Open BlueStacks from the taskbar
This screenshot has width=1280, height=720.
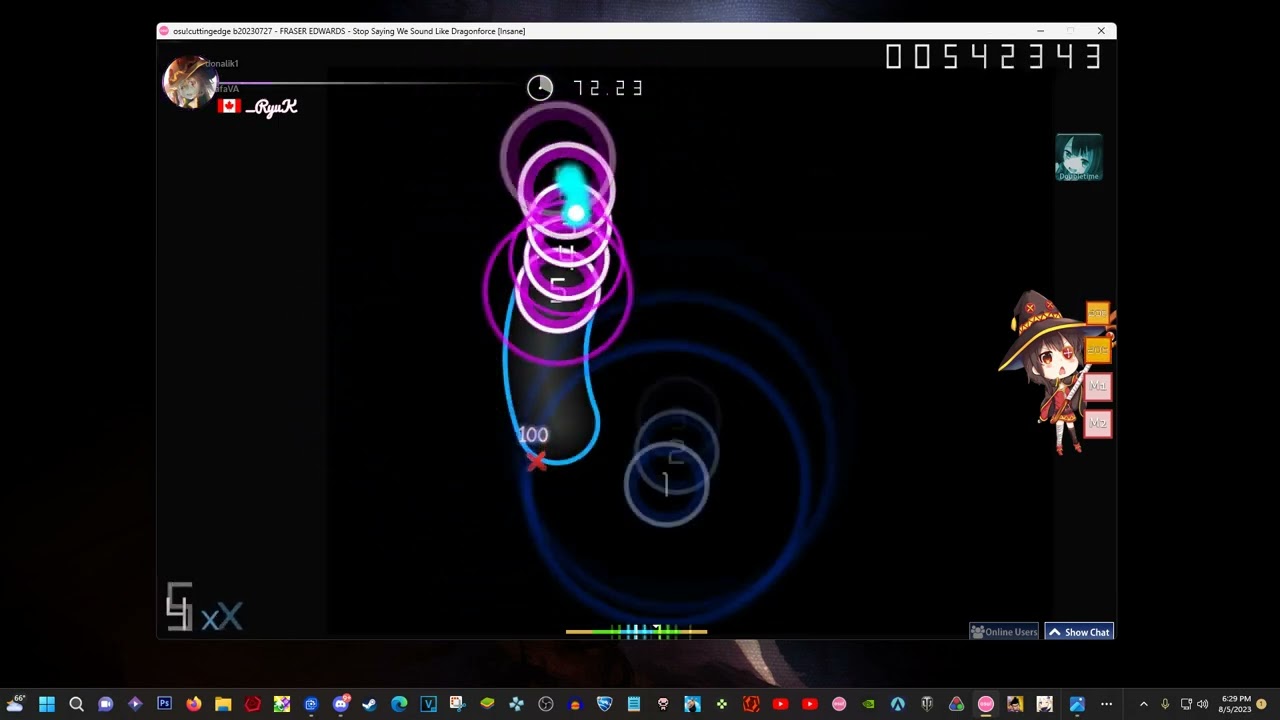(x=487, y=704)
